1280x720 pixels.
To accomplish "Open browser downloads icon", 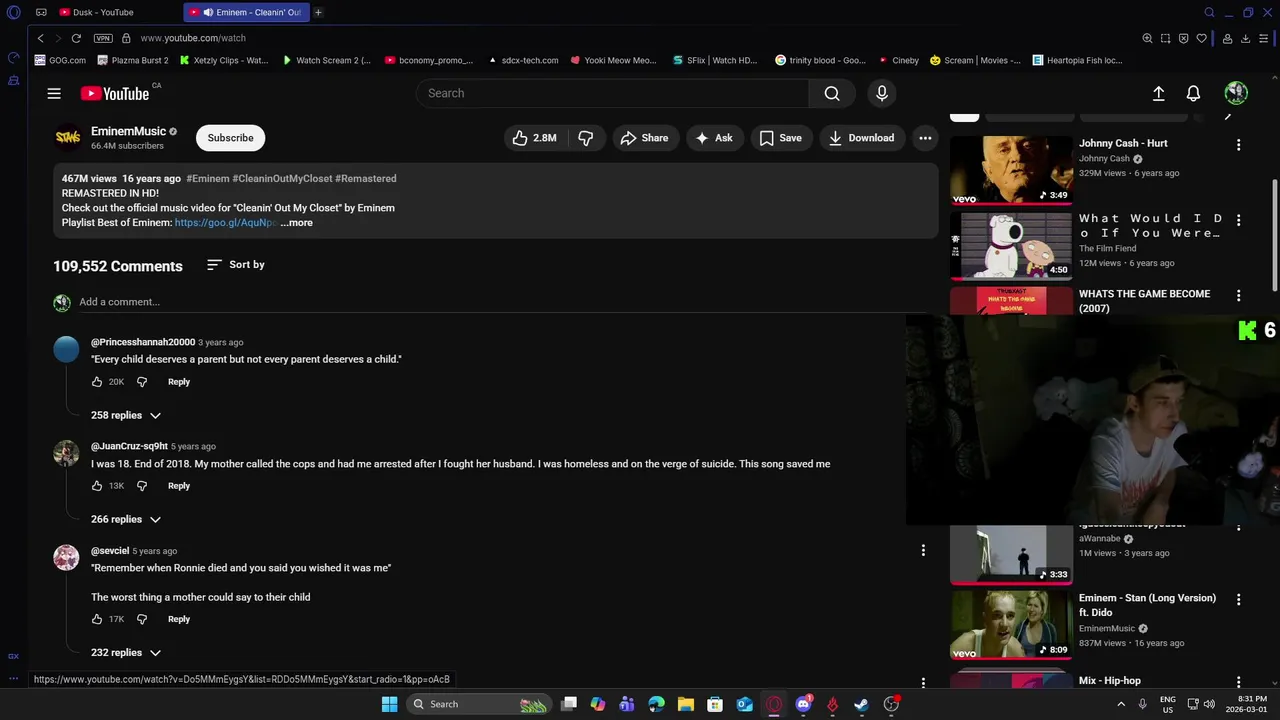I will [1245, 38].
